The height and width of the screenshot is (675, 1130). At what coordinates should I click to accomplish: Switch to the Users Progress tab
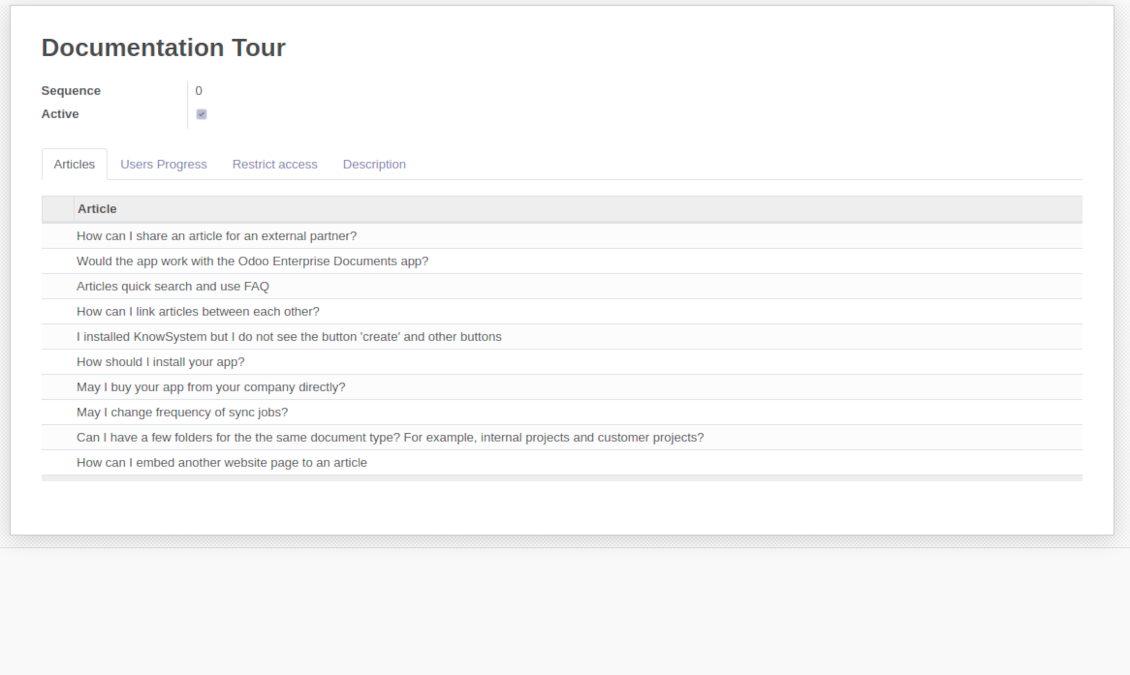[164, 164]
